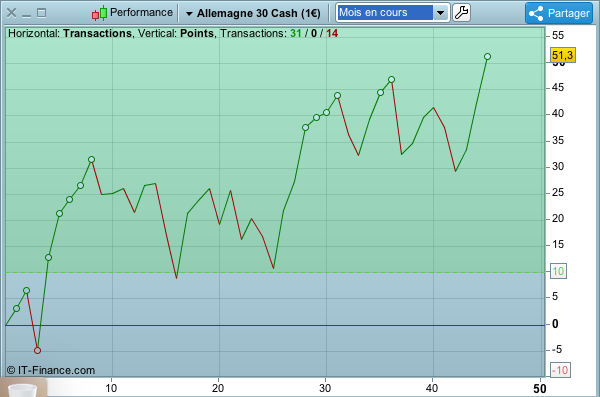
Task: Click the Transactions horizontal axis label
Action: tap(97, 34)
